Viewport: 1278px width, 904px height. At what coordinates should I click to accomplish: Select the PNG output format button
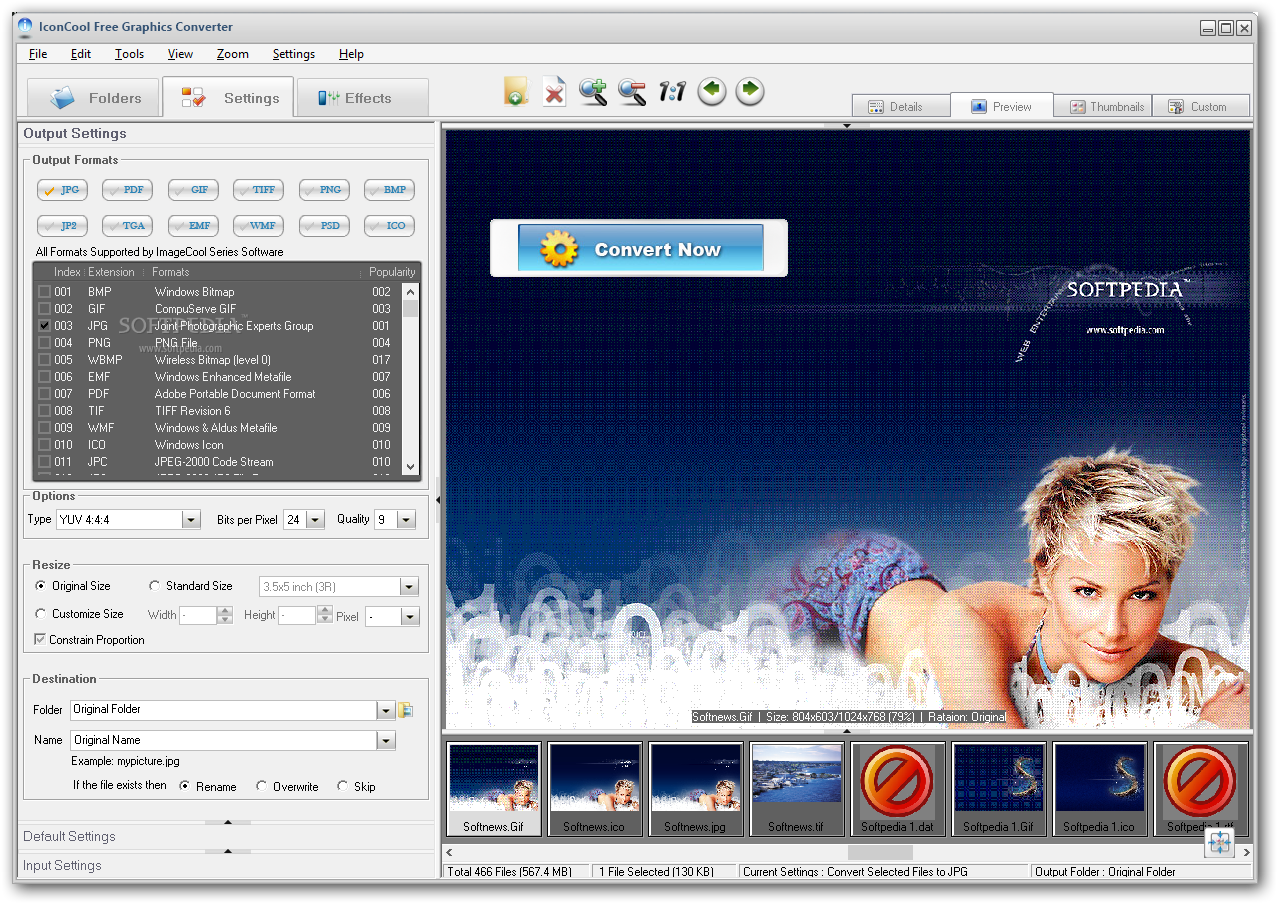[324, 190]
